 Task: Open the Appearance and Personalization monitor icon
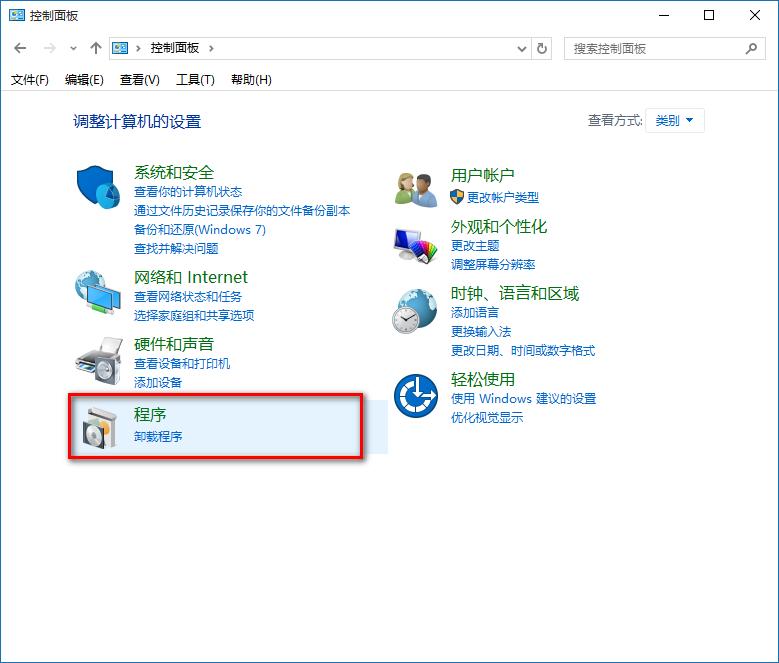416,245
